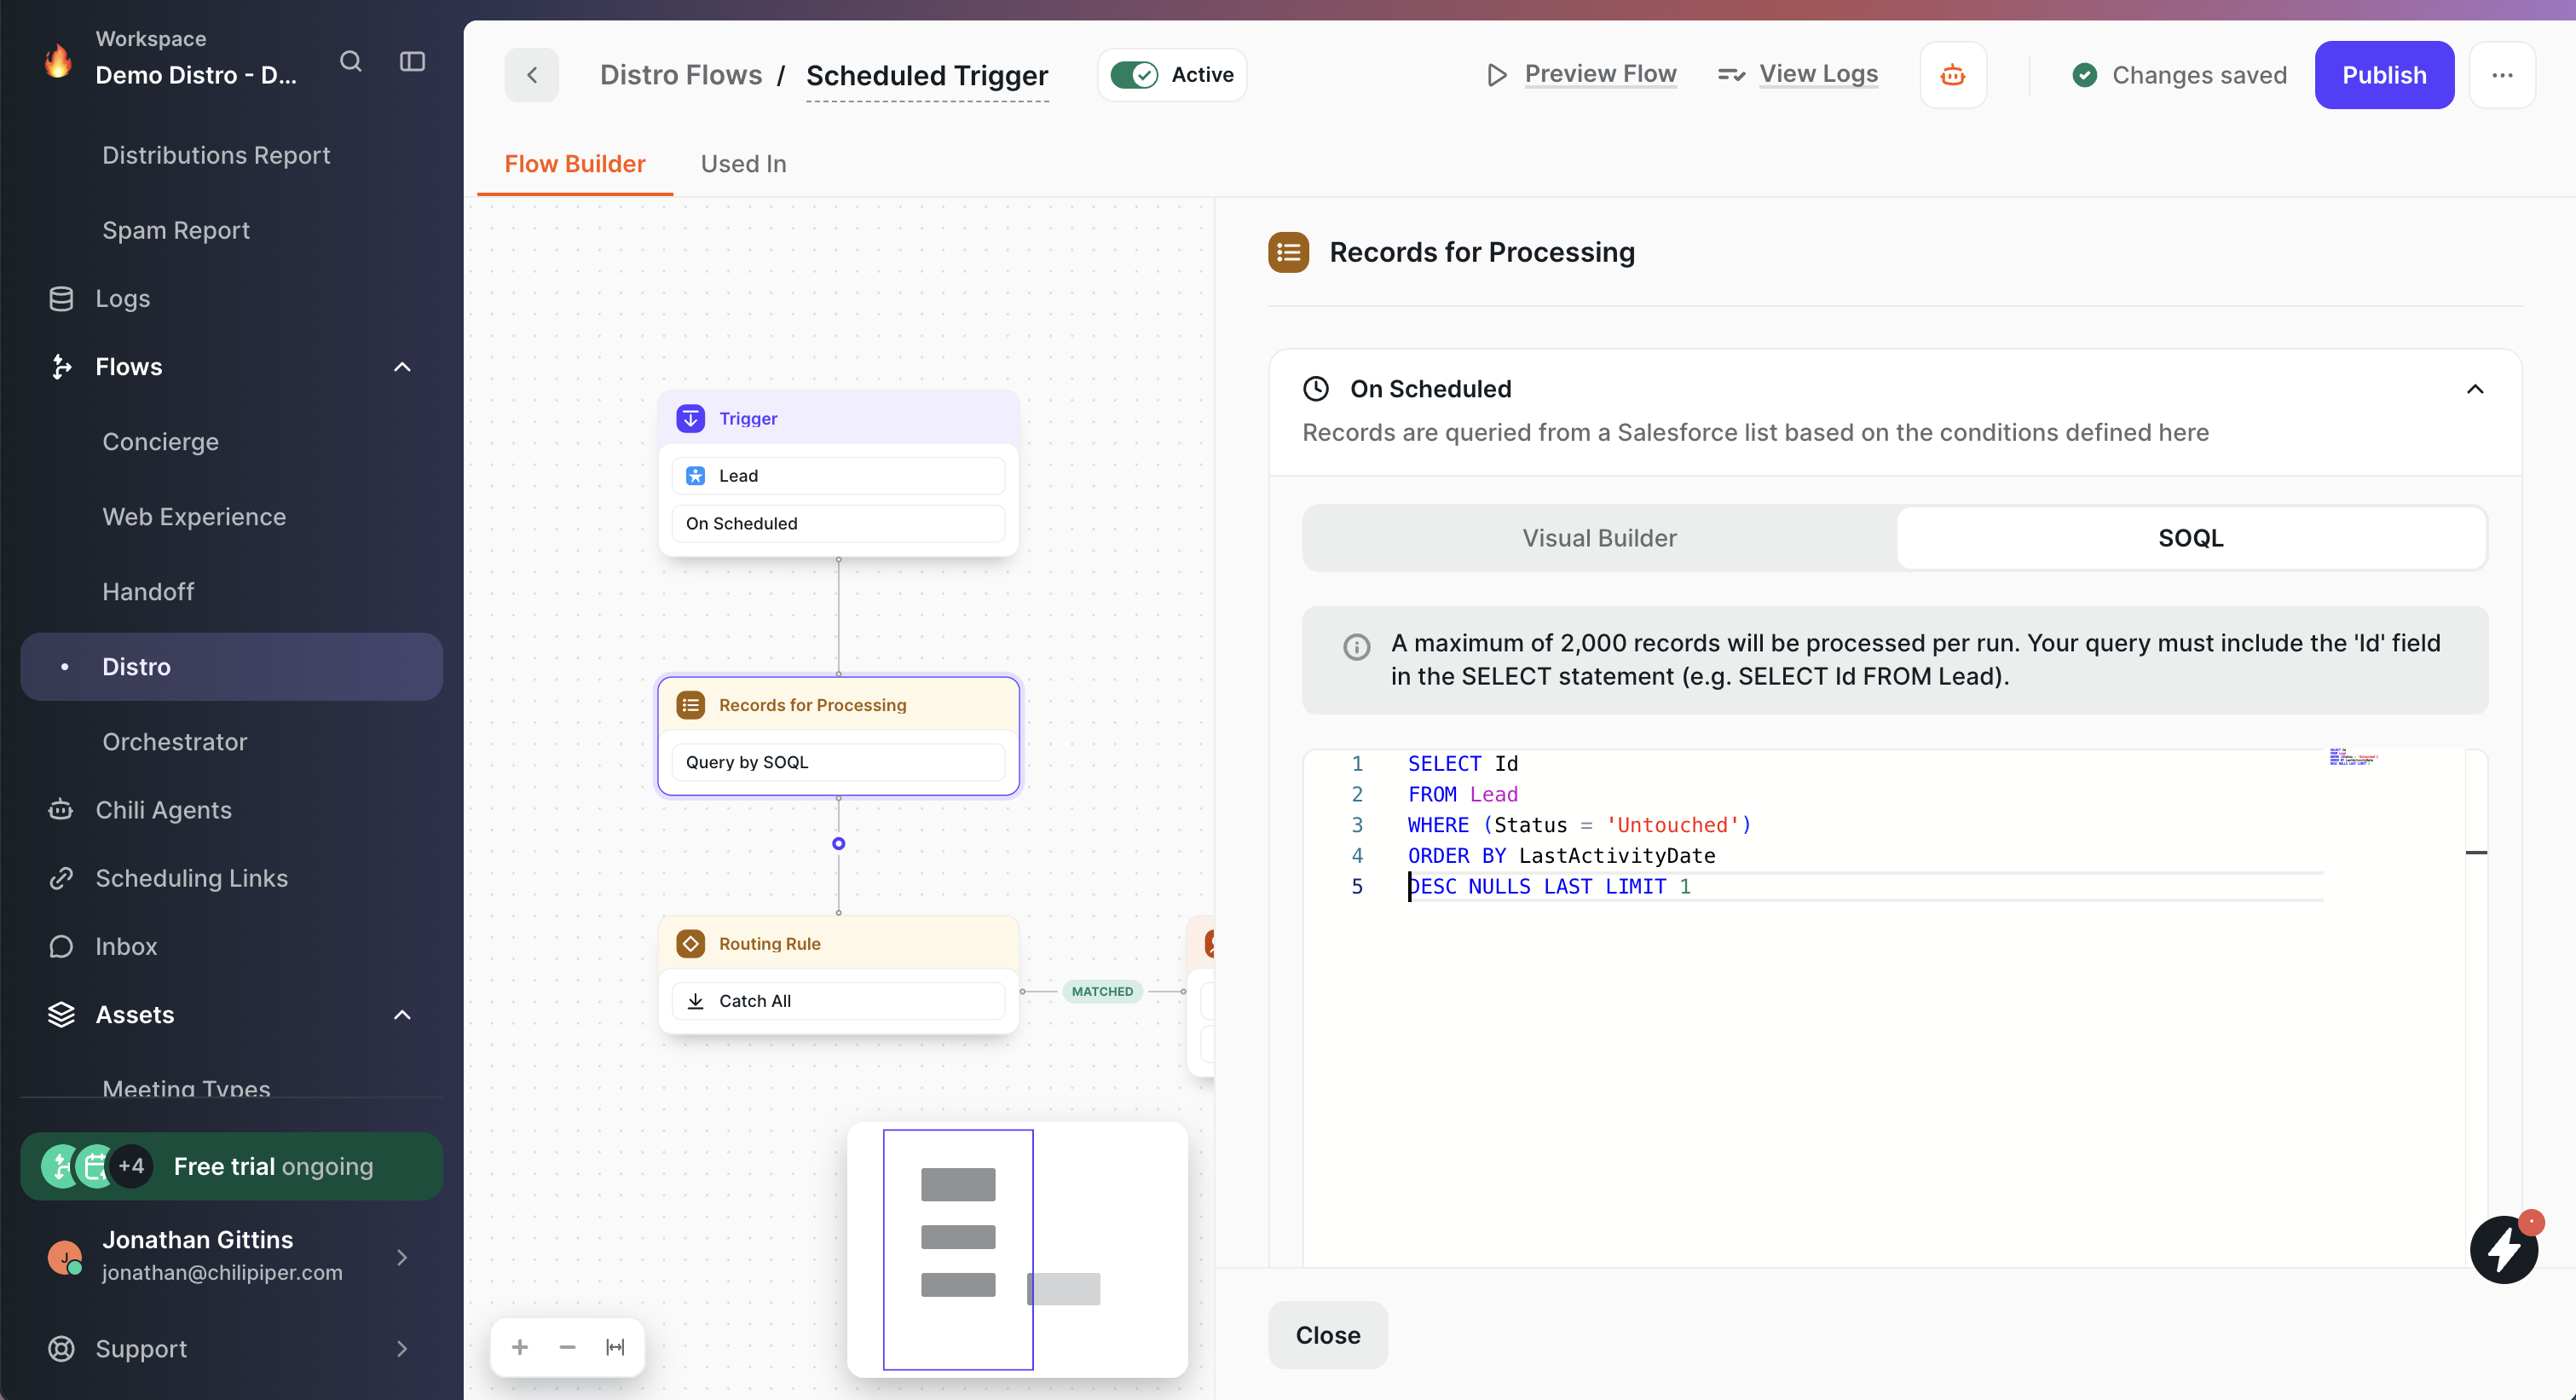Viewport: 2576px width, 1400px height.
Task: Click the Trigger node icon
Action: [691, 418]
